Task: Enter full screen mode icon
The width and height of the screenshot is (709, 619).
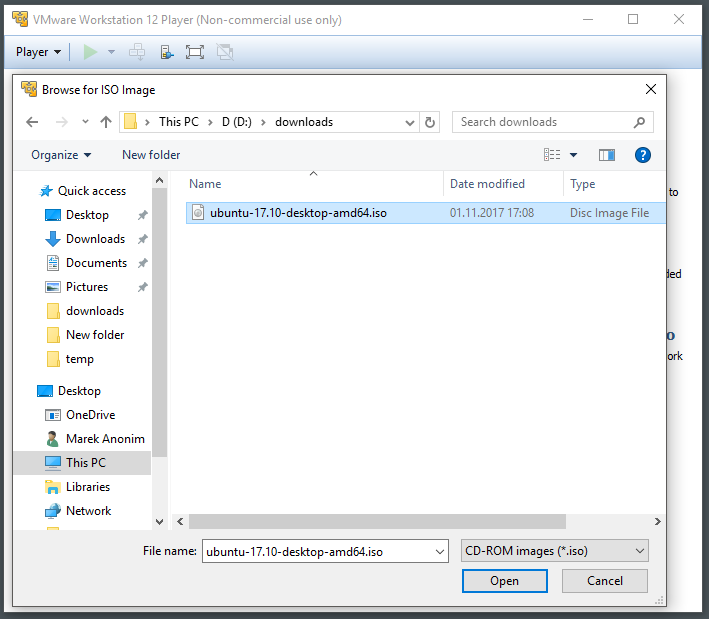Action: coord(195,52)
